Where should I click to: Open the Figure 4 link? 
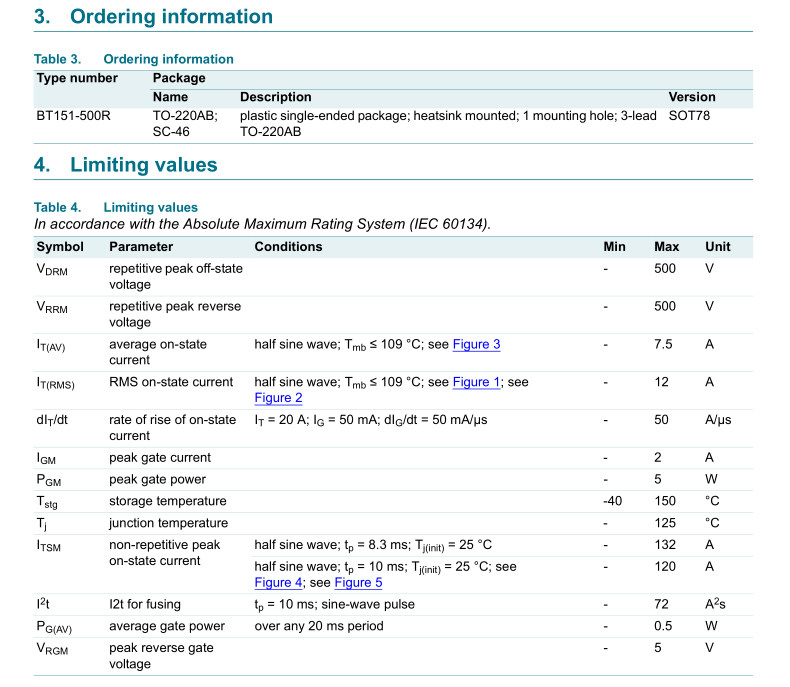278,583
